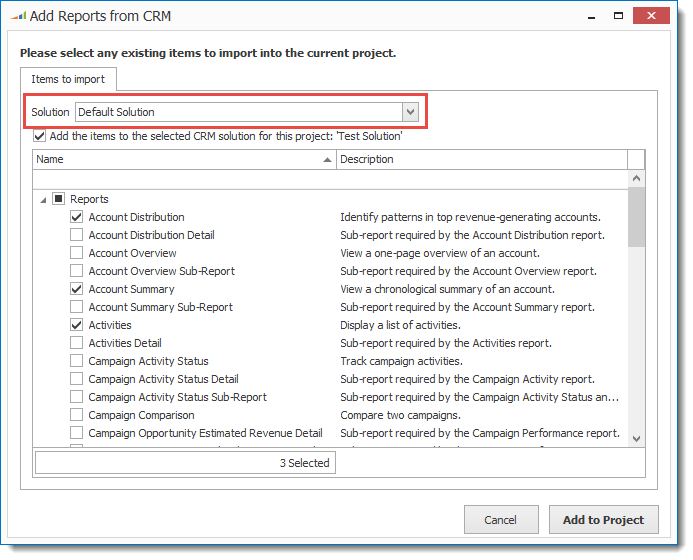Click scrollbar down arrow in report list
693x560 pixels.
coord(636,439)
